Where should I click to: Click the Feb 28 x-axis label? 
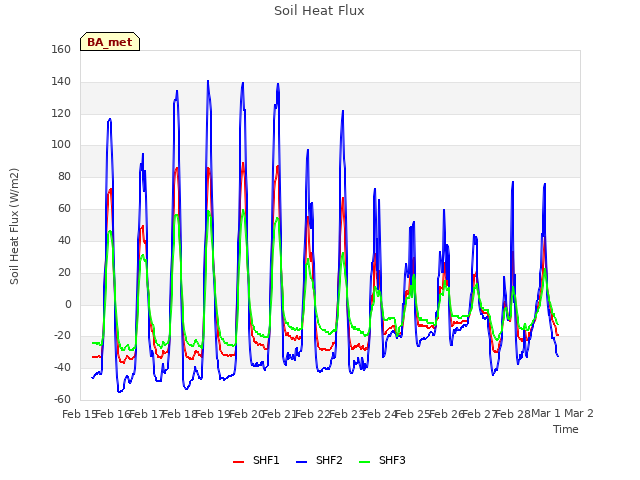[513, 414]
